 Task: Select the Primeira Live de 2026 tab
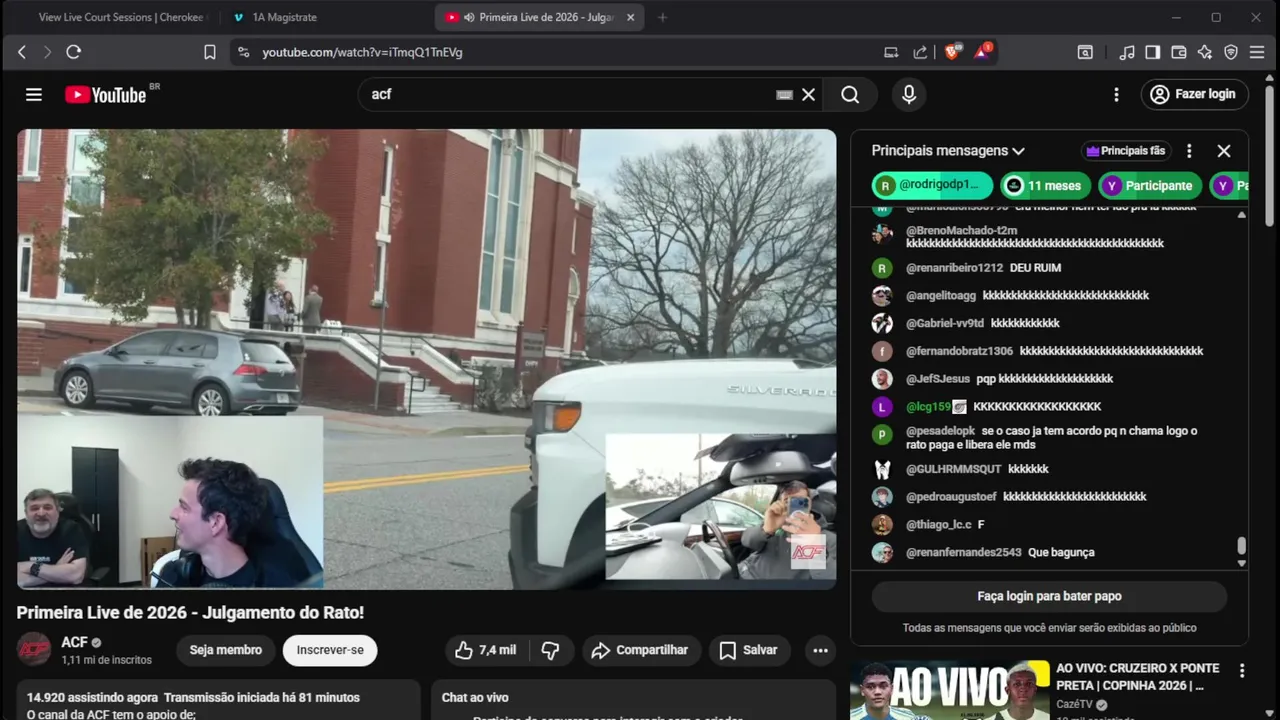click(538, 17)
